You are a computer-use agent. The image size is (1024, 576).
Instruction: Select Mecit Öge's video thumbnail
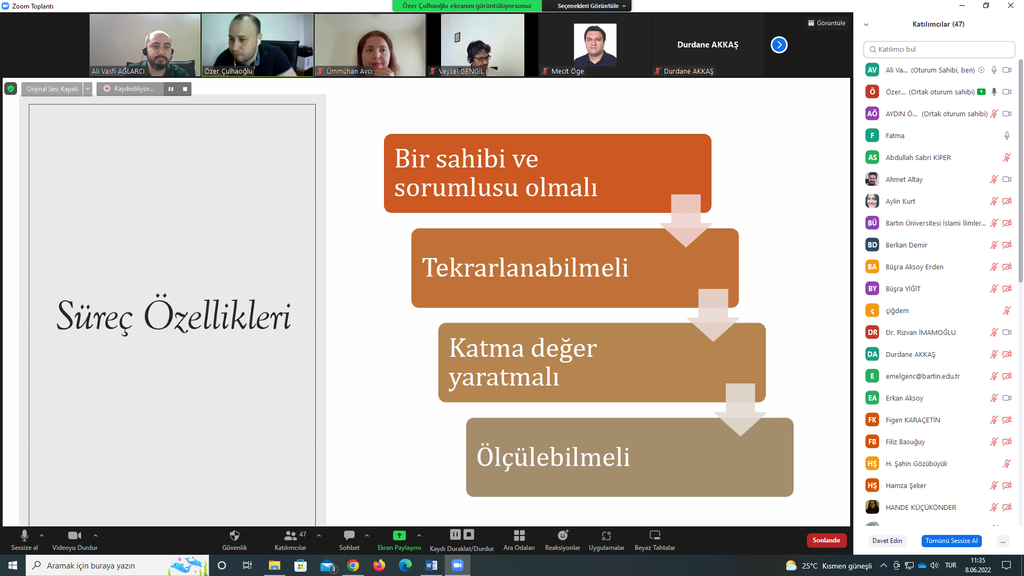point(595,45)
